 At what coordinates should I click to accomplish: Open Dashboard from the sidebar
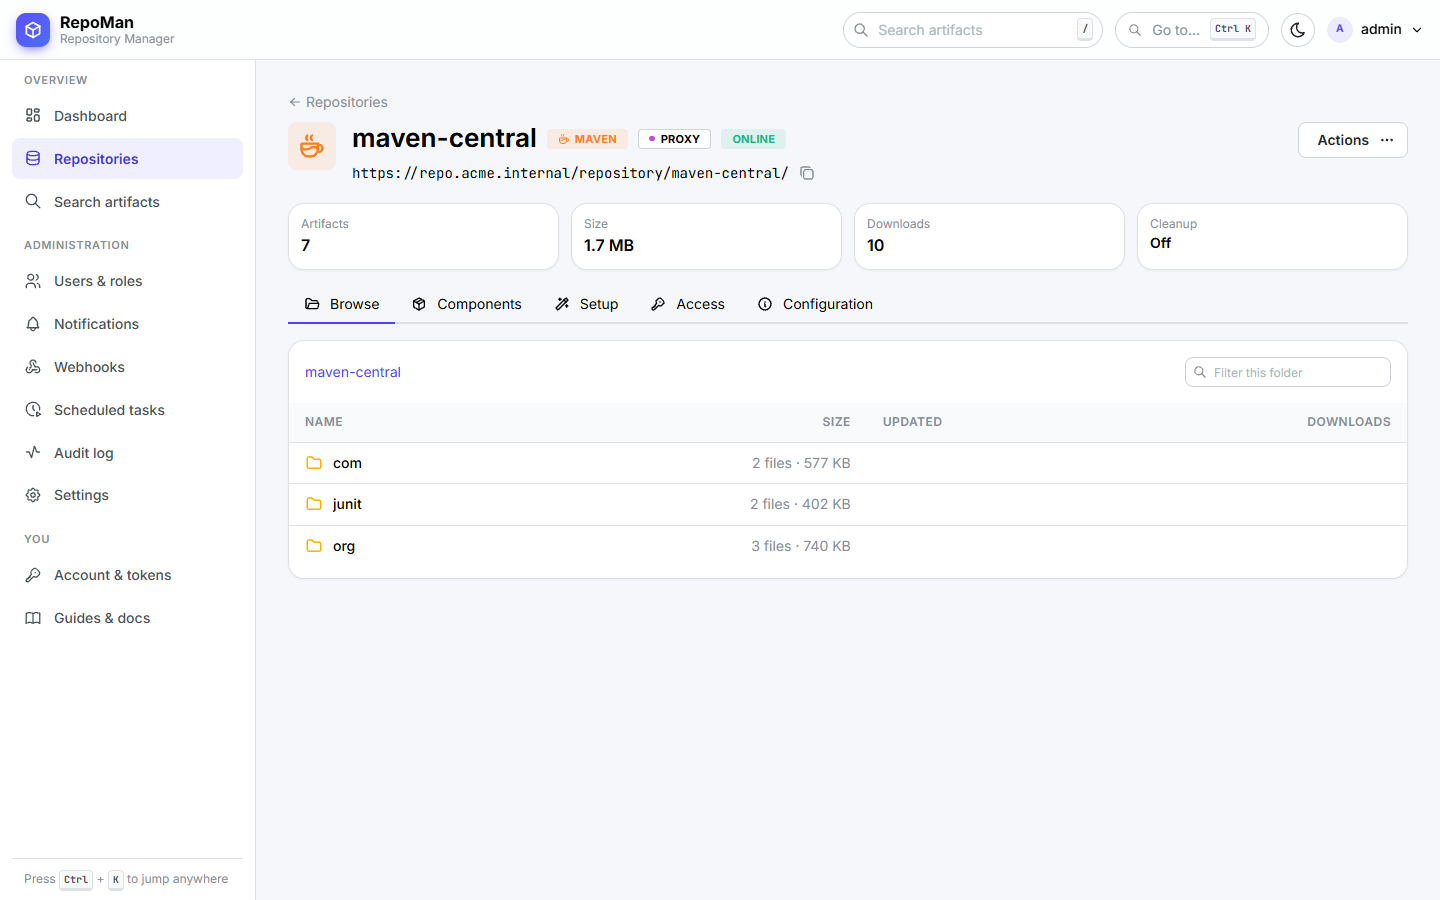(x=127, y=116)
